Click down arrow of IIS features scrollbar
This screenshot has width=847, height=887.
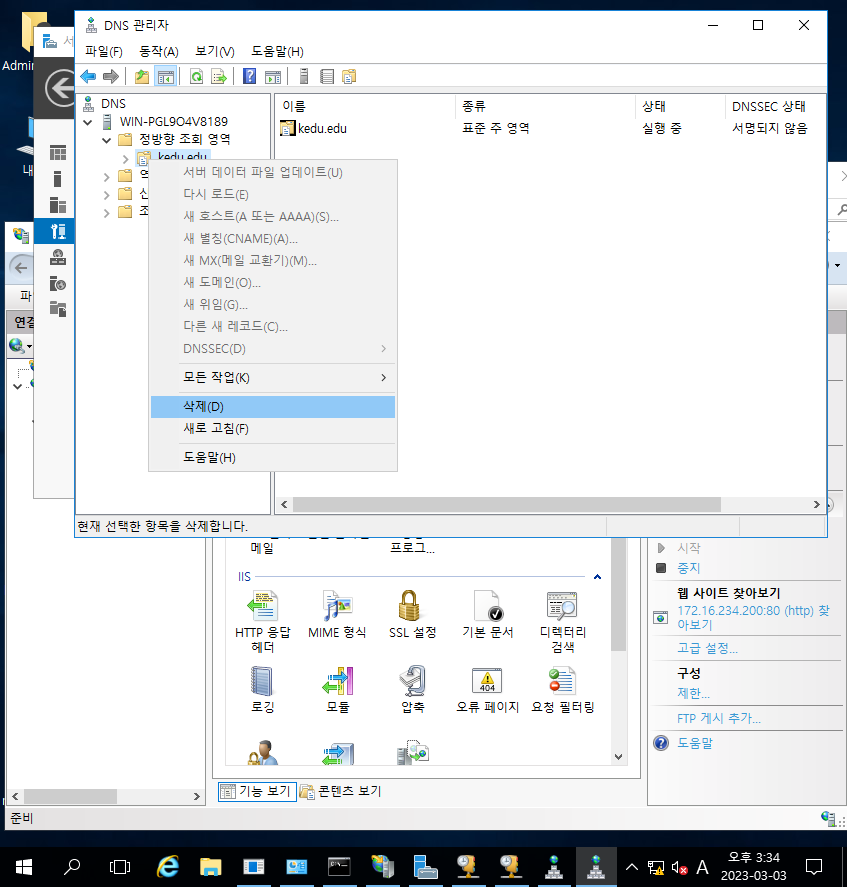[x=618, y=757]
